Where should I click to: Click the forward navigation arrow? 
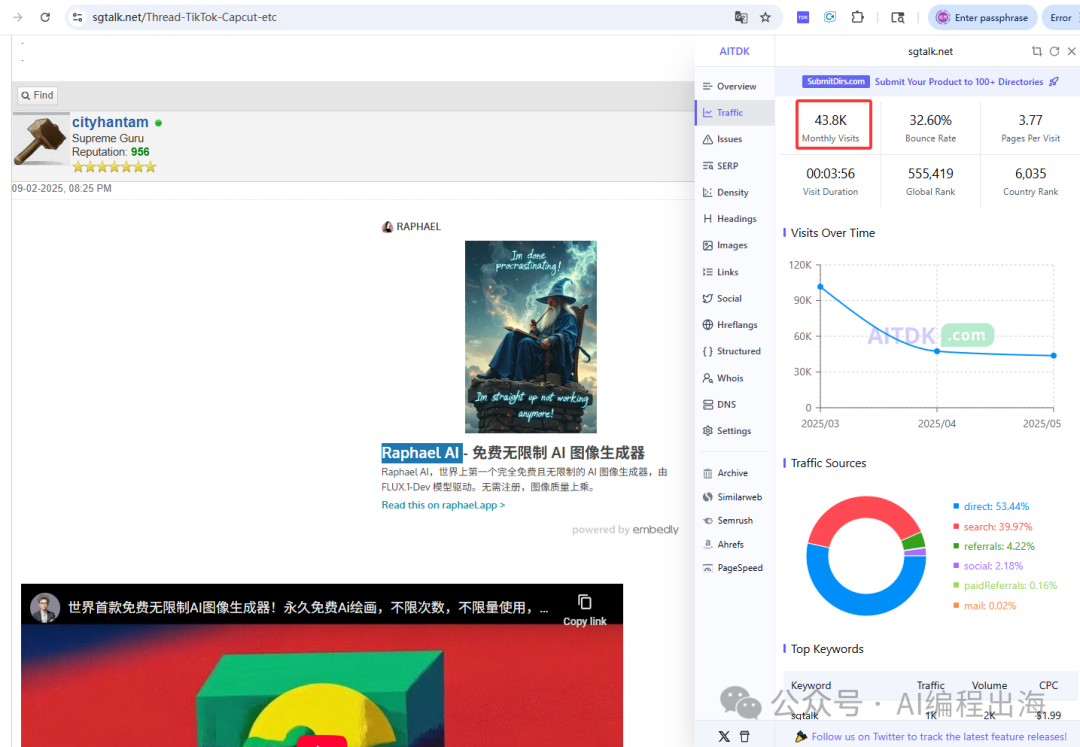[x=18, y=17]
